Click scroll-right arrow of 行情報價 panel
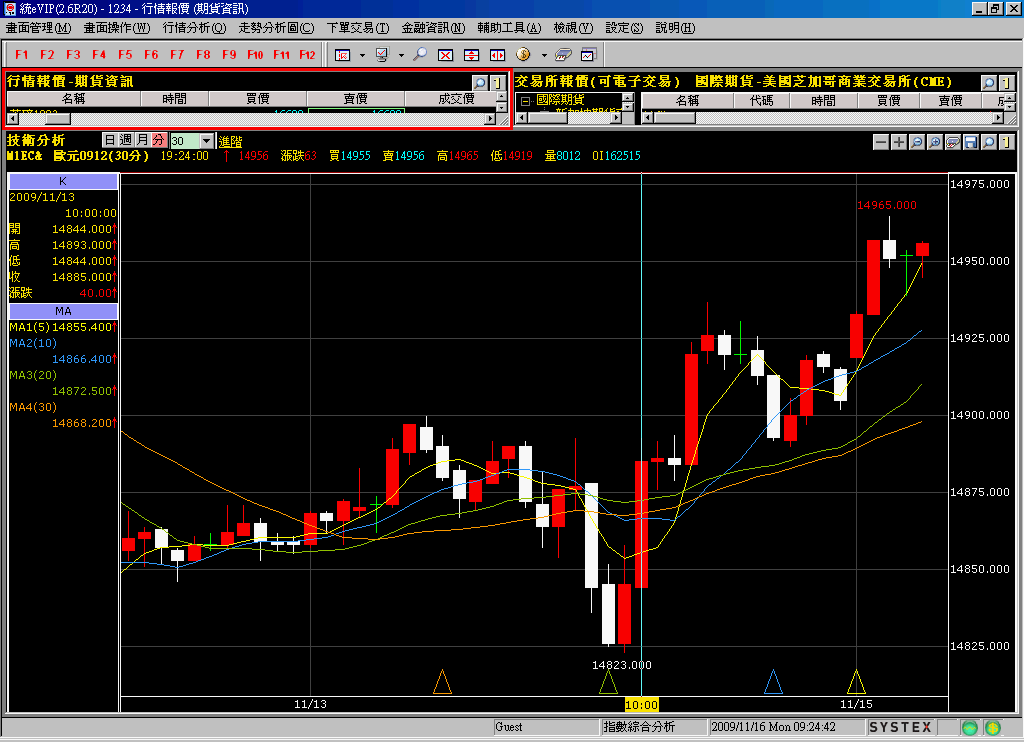 tap(490, 119)
